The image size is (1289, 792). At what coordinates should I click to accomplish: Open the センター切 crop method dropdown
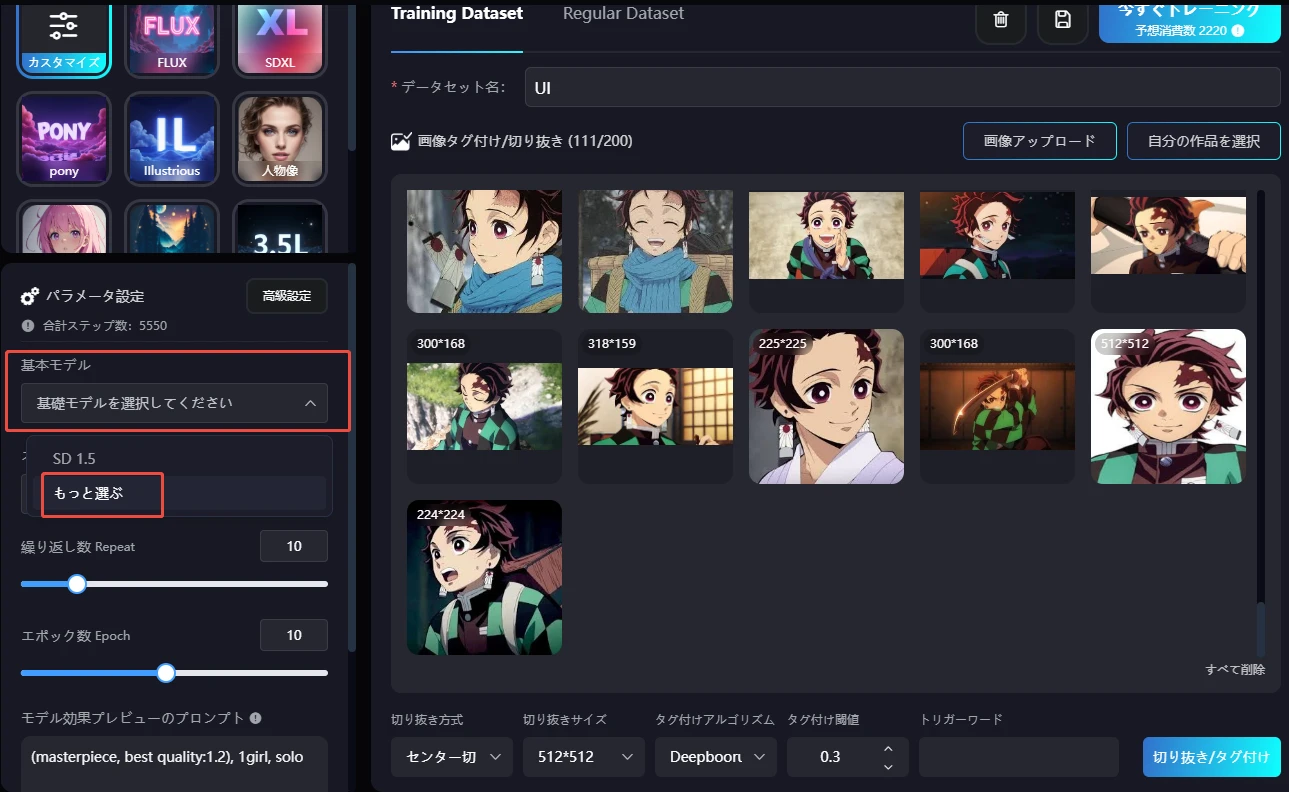pos(452,757)
